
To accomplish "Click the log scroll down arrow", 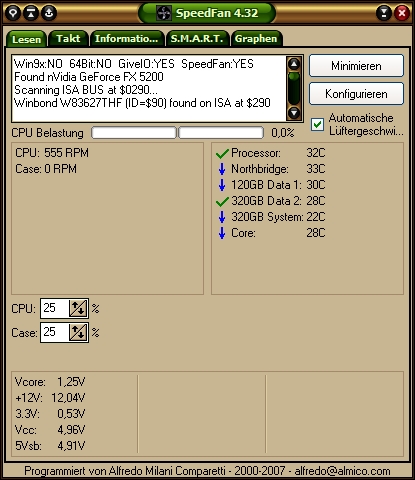I will point(294,113).
